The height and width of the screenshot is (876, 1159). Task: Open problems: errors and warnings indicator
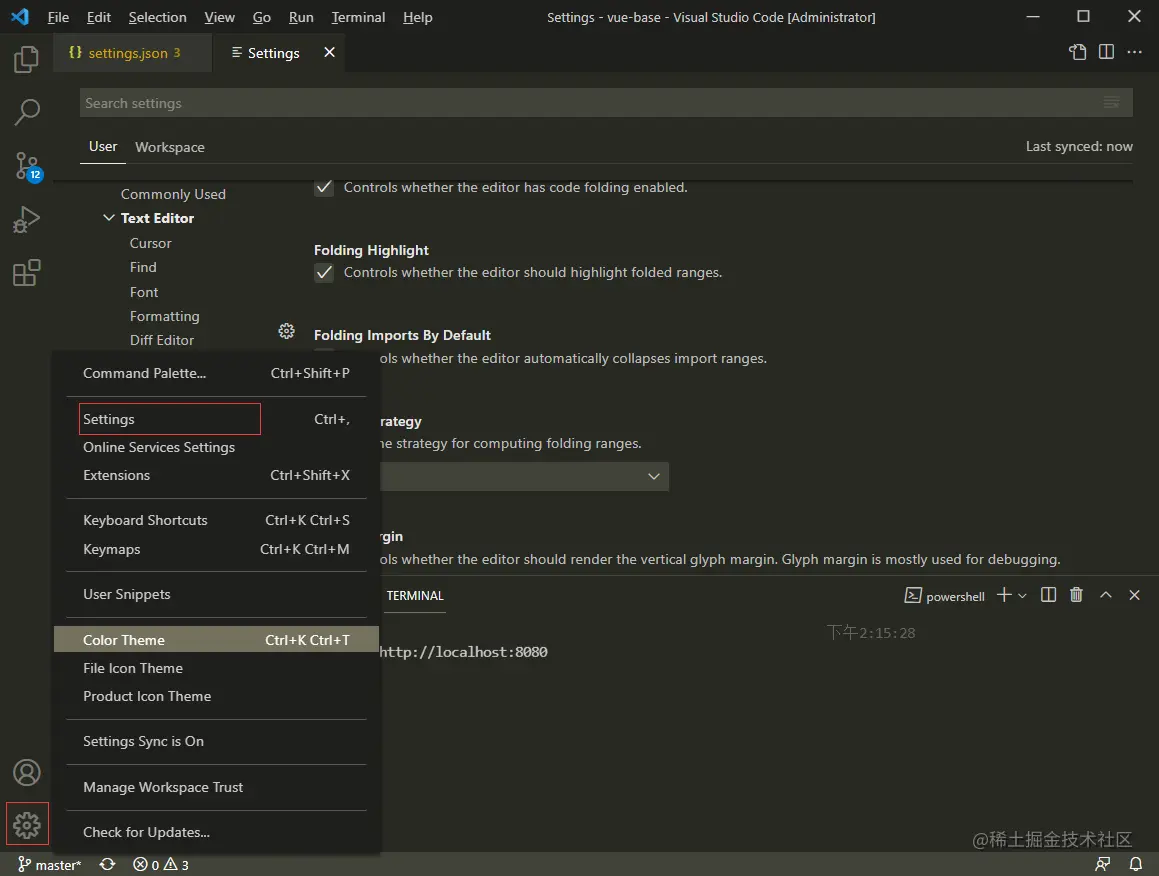coord(160,864)
